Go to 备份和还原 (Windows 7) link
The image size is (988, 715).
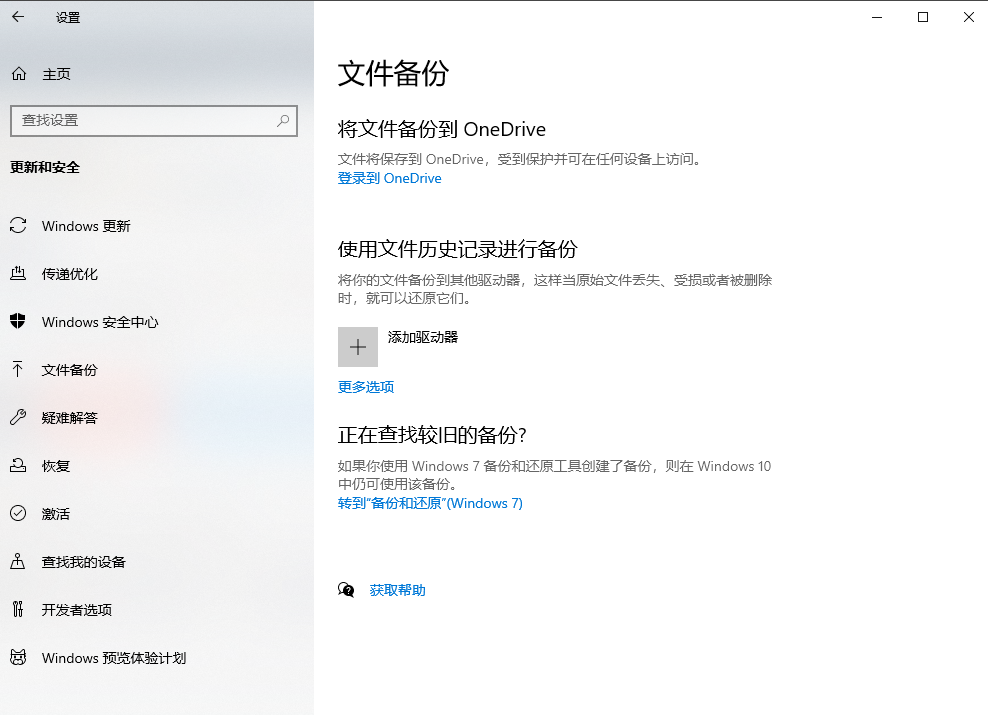click(x=430, y=503)
